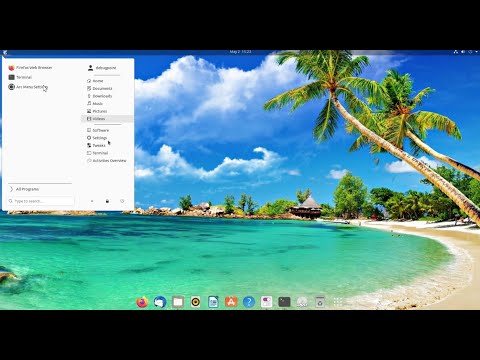Viewport: 480px width, 360px height.
Task: Expand the All Programs list
Action: tap(24, 189)
